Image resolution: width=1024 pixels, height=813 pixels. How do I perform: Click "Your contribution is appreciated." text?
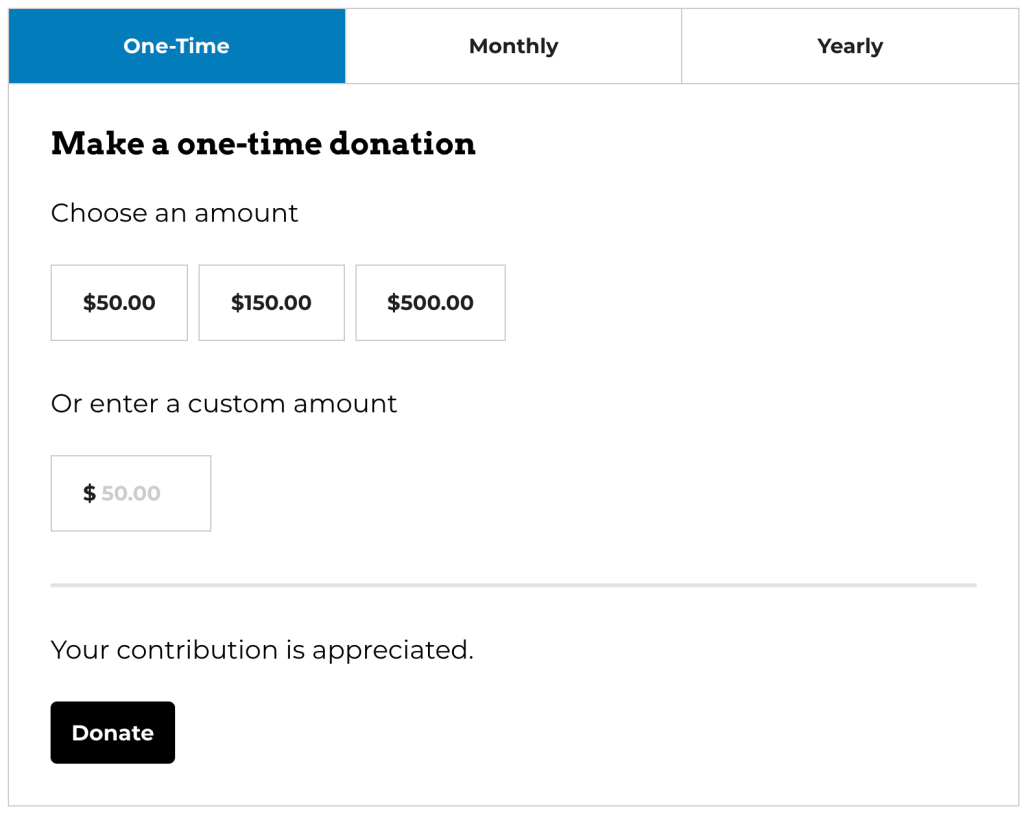pyautogui.click(x=262, y=650)
